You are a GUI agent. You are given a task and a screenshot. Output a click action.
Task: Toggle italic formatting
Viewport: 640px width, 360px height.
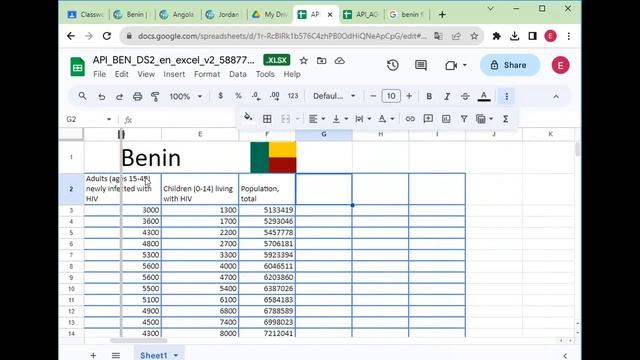click(447, 96)
